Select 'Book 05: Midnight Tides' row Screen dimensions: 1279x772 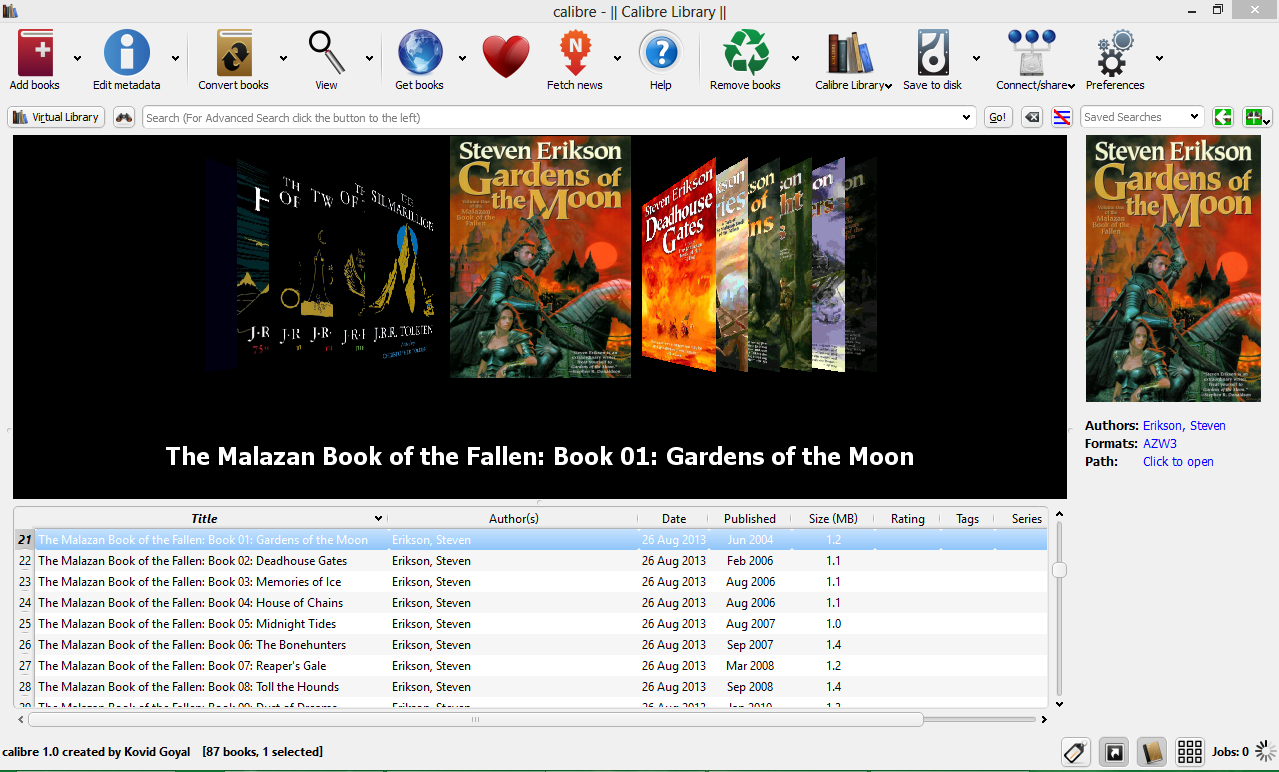click(x=541, y=624)
